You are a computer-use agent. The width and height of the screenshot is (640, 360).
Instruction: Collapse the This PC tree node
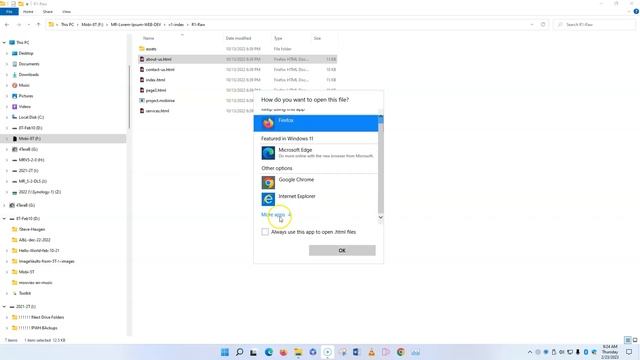pos(4,42)
